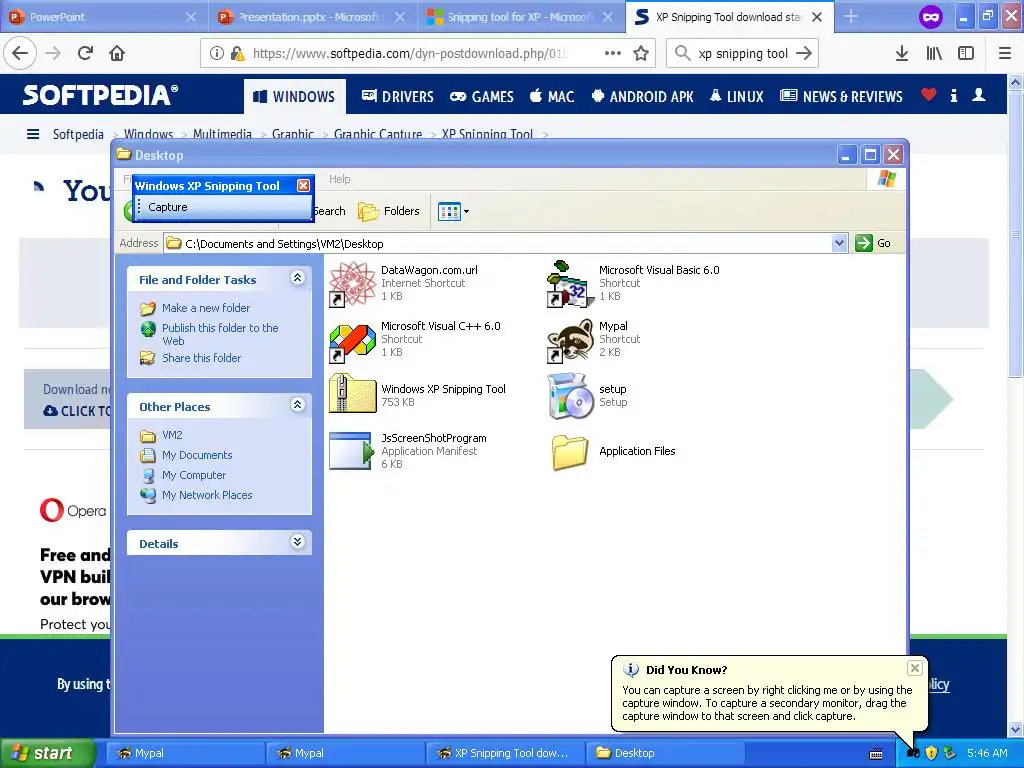Open the page actions three-dots menu
This screenshot has width=1024, height=768.
coord(613,54)
